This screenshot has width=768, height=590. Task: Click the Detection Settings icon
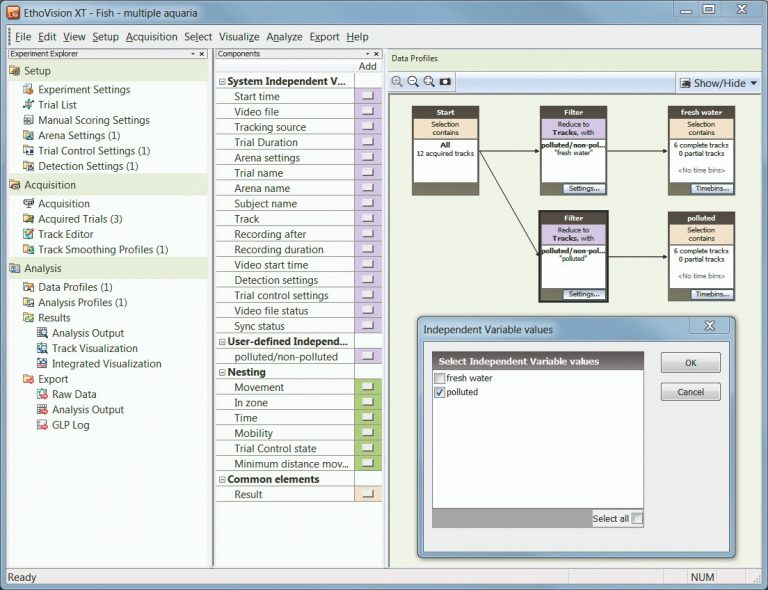tap(28, 166)
